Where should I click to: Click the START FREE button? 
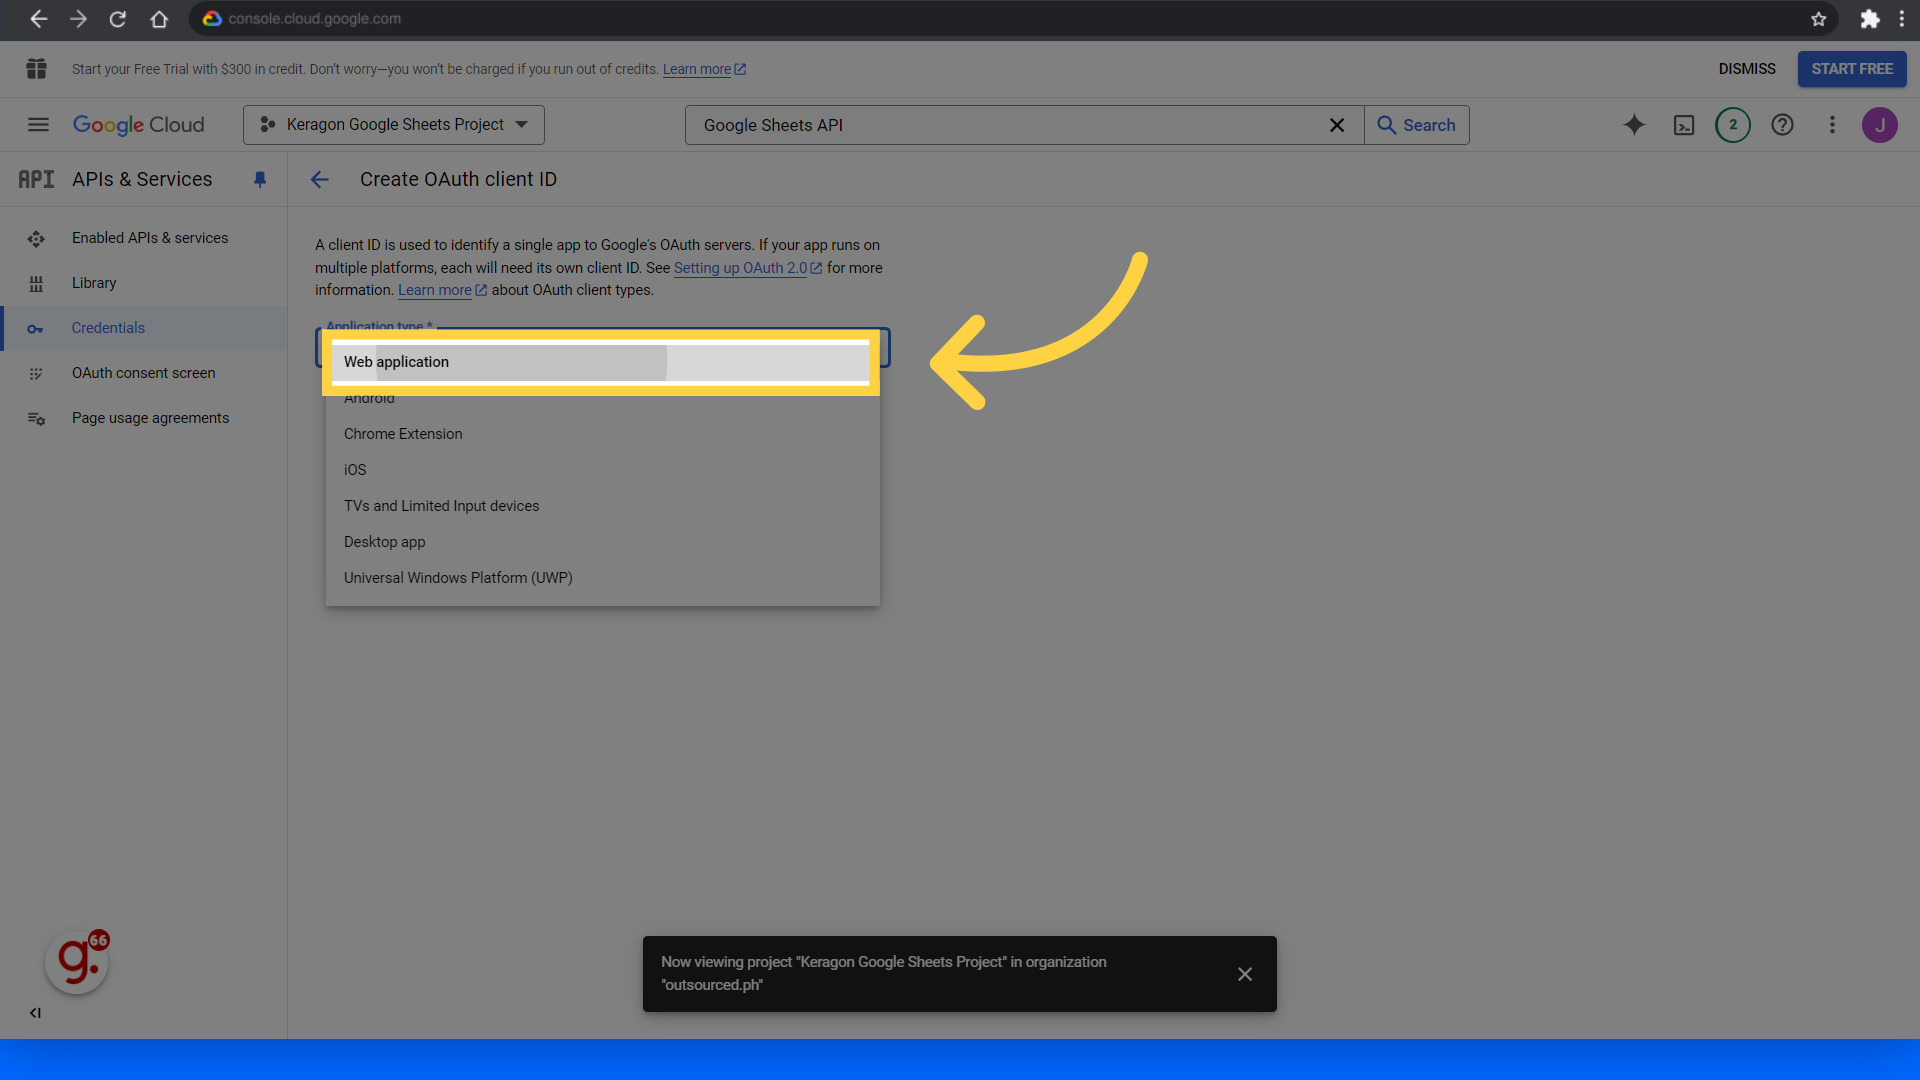tap(1852, 69)
